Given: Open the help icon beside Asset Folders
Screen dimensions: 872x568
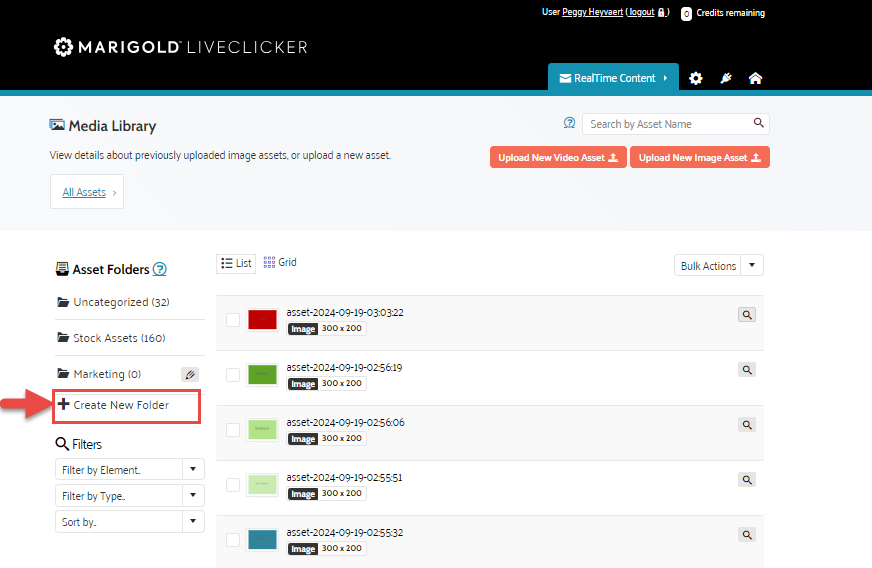Looking at the screenshot, I should tap(160, 269).
